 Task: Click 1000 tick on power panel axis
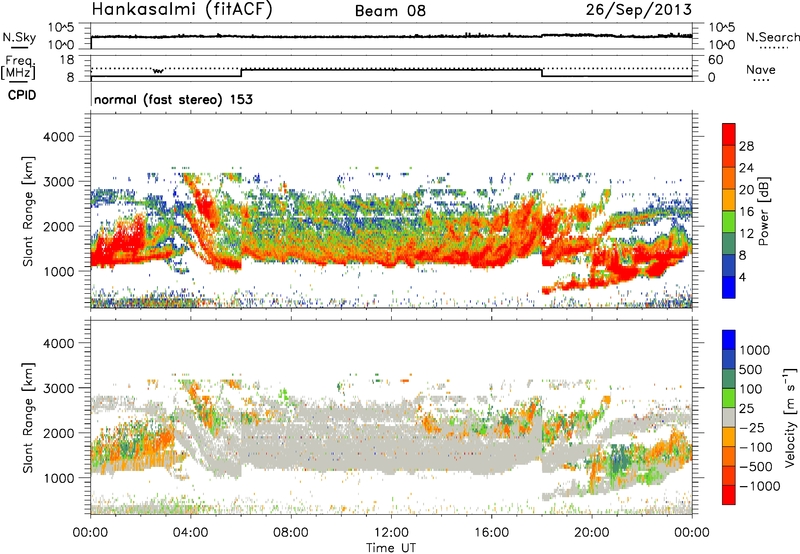[58, 271]
